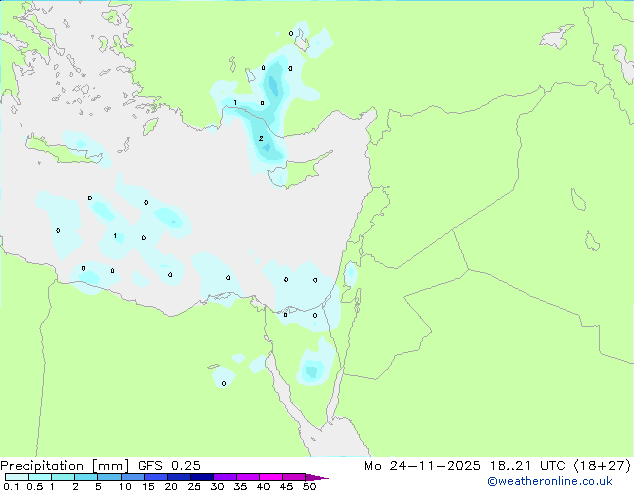
Task: Select the 30–35 mm purple legend swatch
Action: click(x=224, y=477)
